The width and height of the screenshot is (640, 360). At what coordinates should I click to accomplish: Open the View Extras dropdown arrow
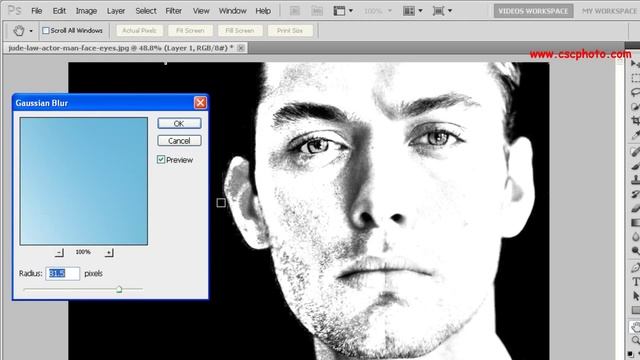351,11
